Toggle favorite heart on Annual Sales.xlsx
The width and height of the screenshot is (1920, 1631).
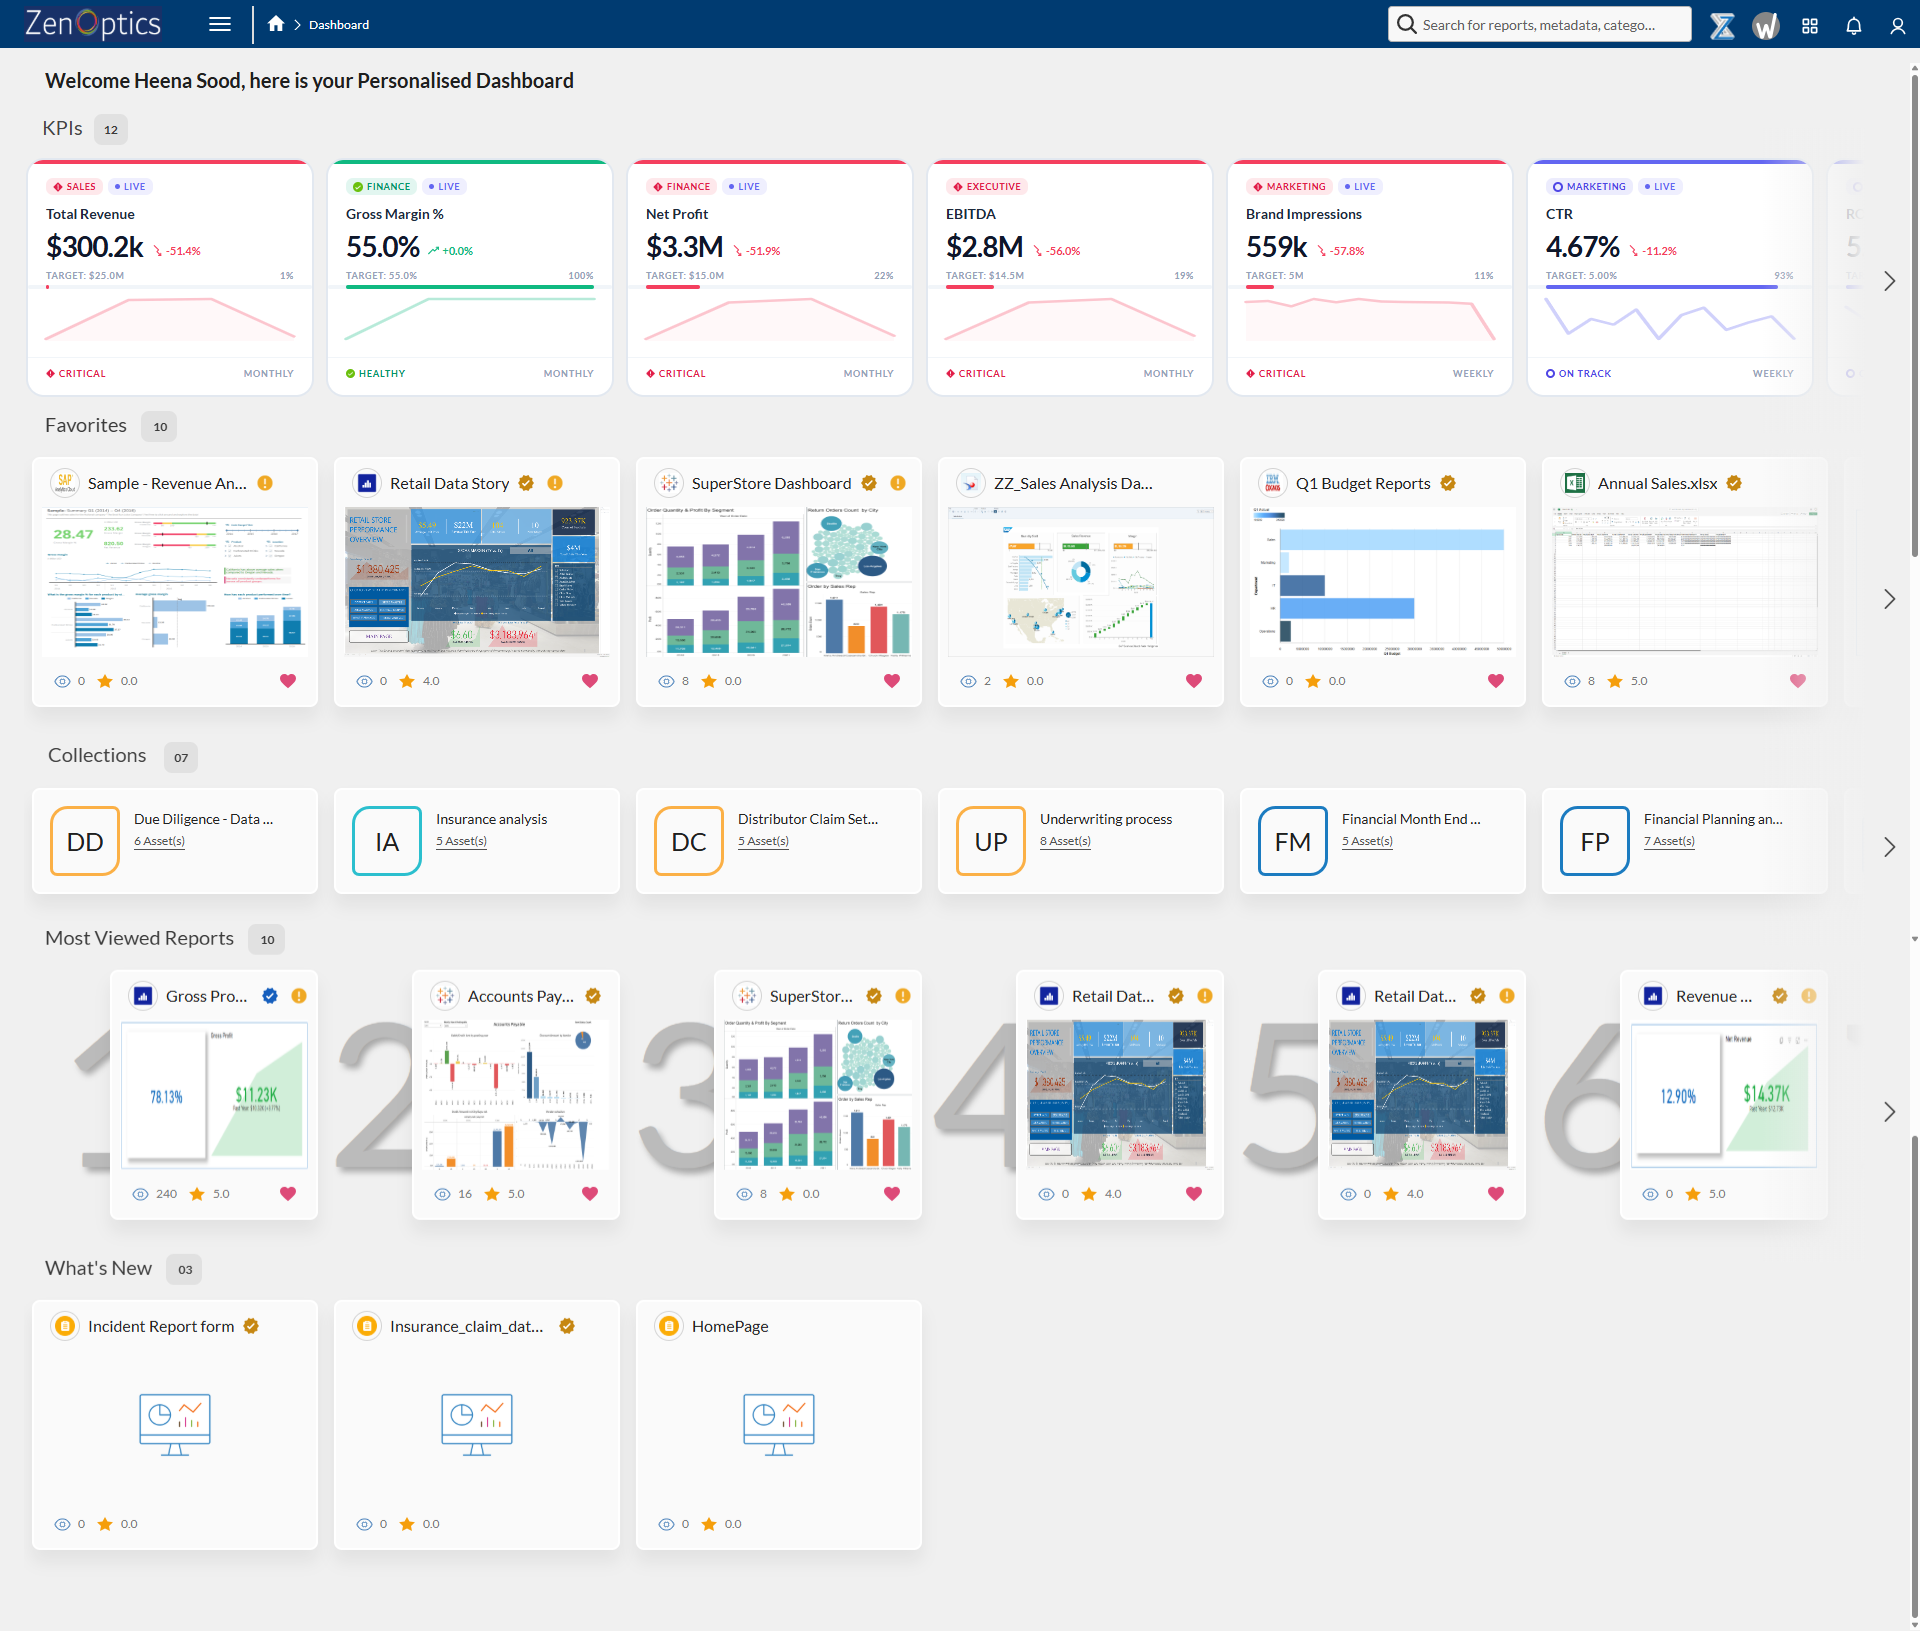click(x=1797, y=680)
